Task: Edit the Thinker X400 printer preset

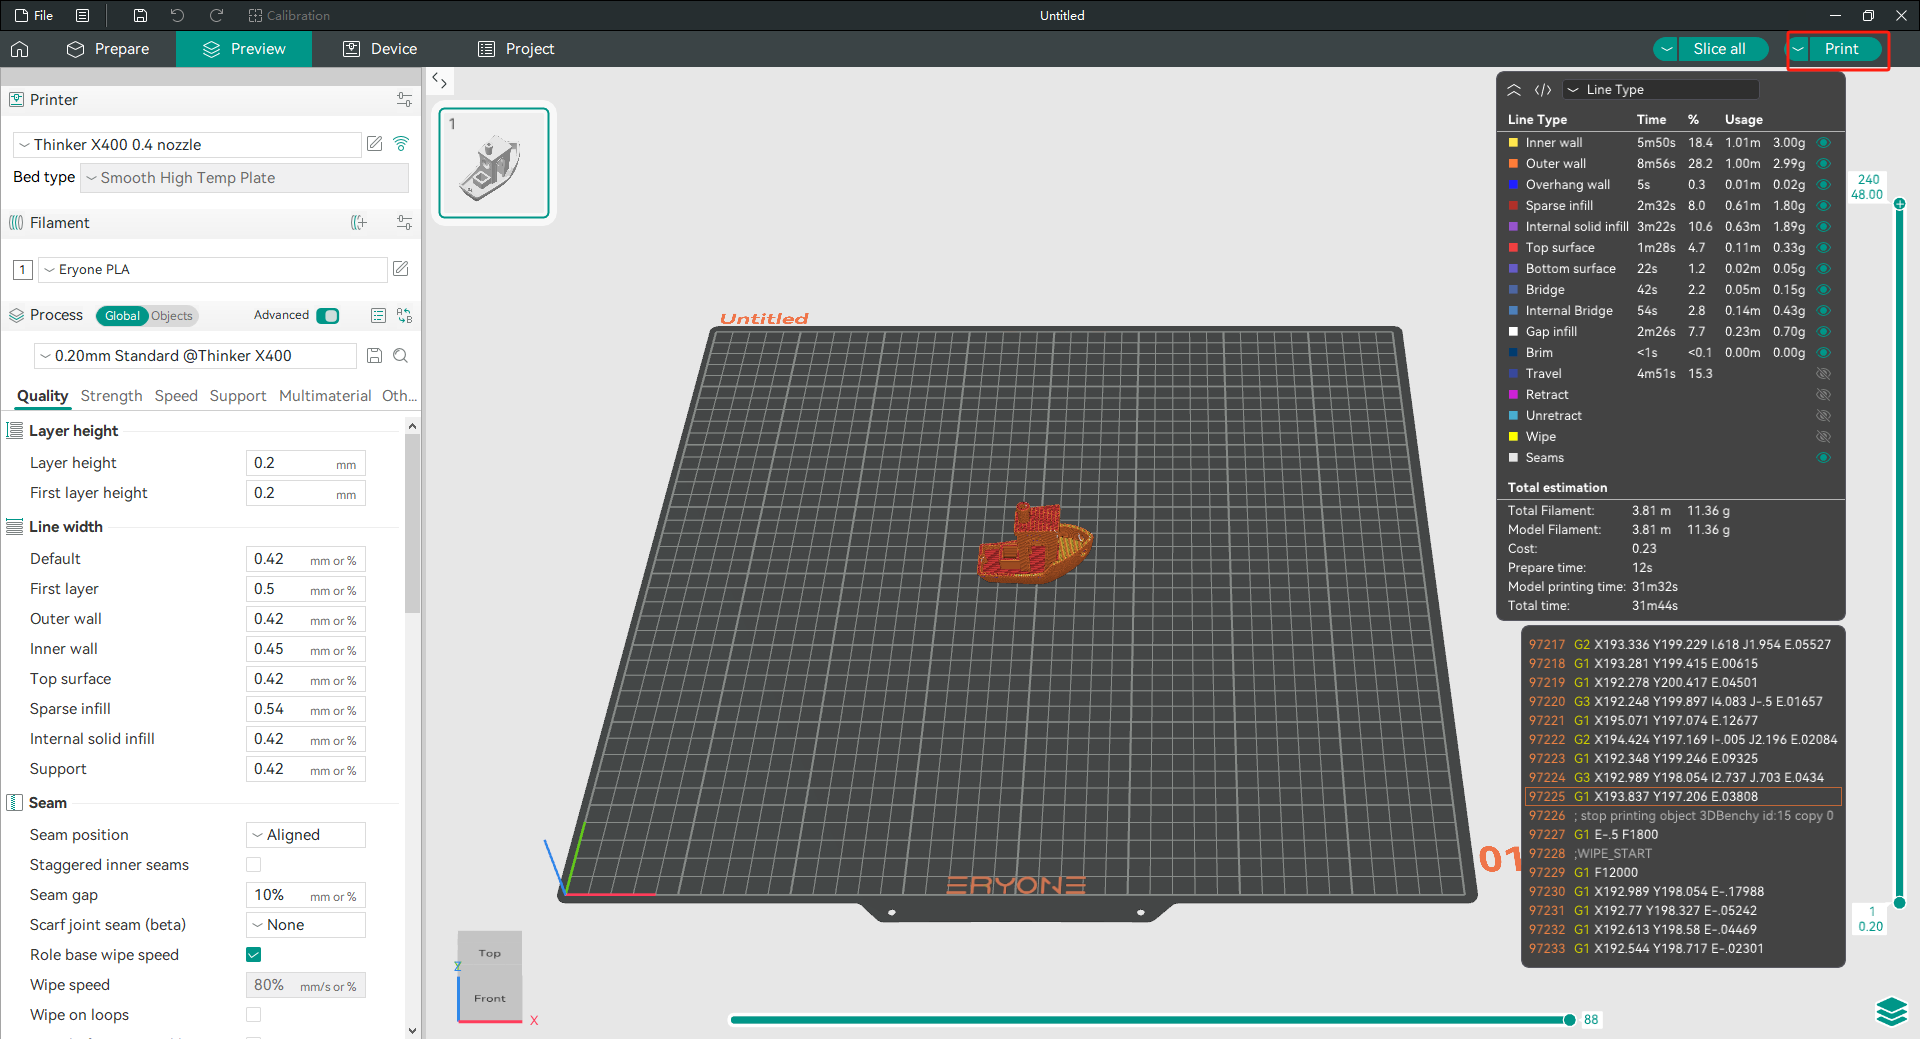Action: (374, 144)
